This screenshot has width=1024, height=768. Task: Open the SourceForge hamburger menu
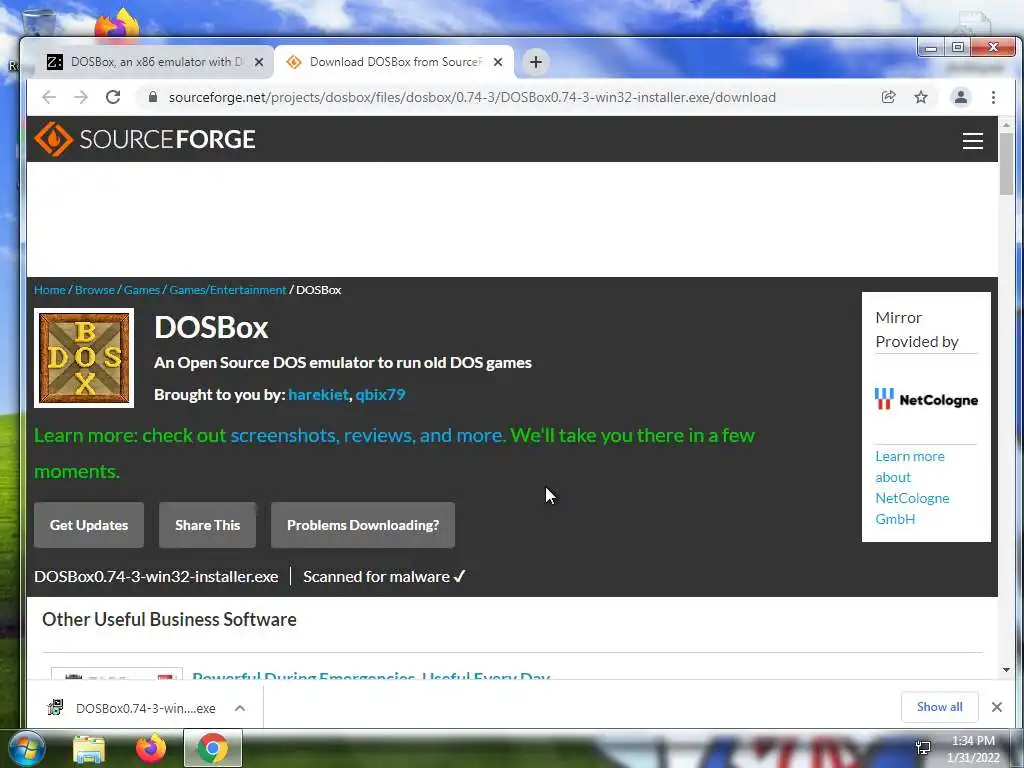click(x=972, y=140)
